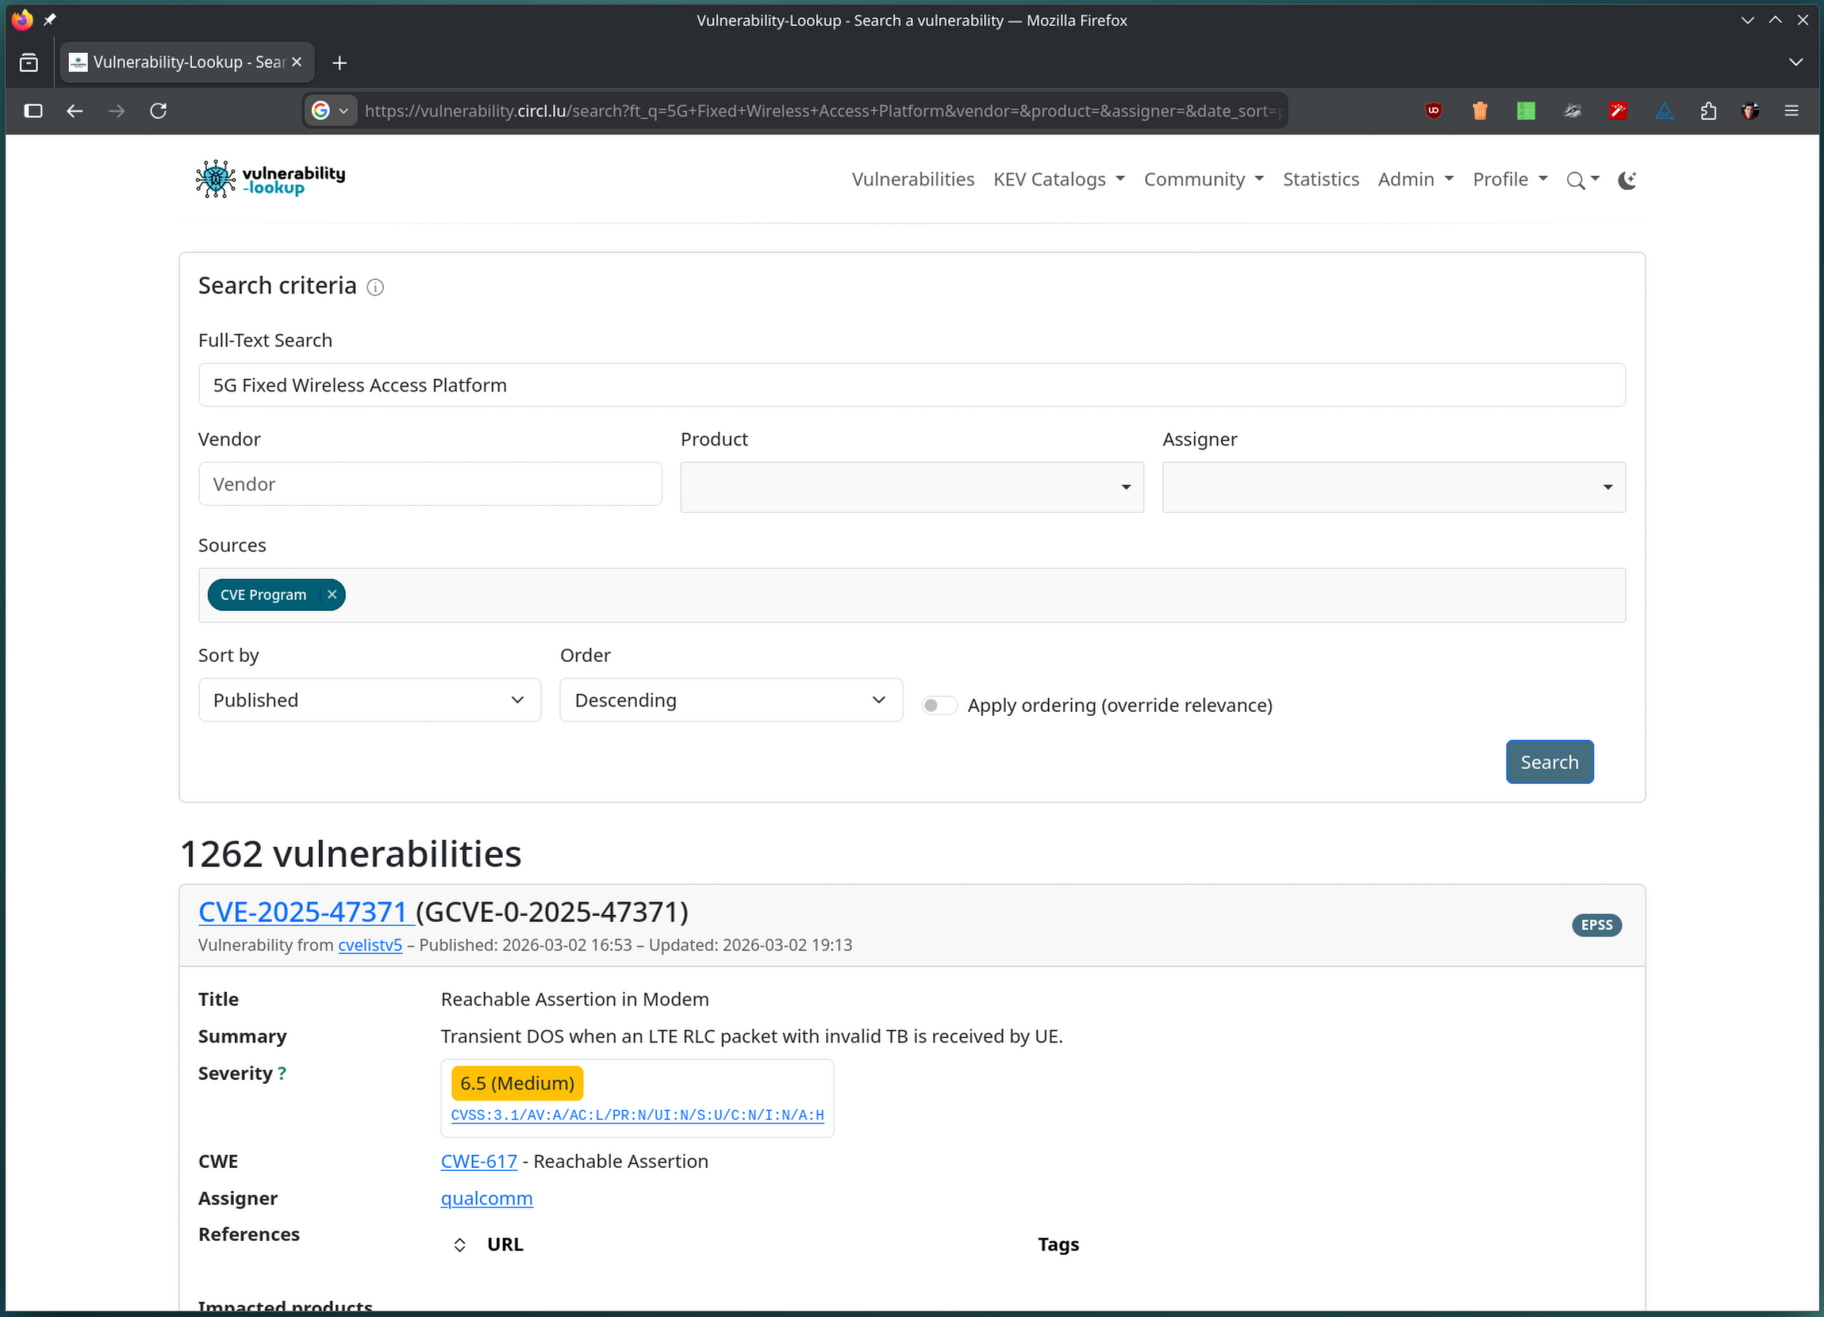Go back with the browser back arrow
1824x1317 pixels.
[x=75, y=111]
